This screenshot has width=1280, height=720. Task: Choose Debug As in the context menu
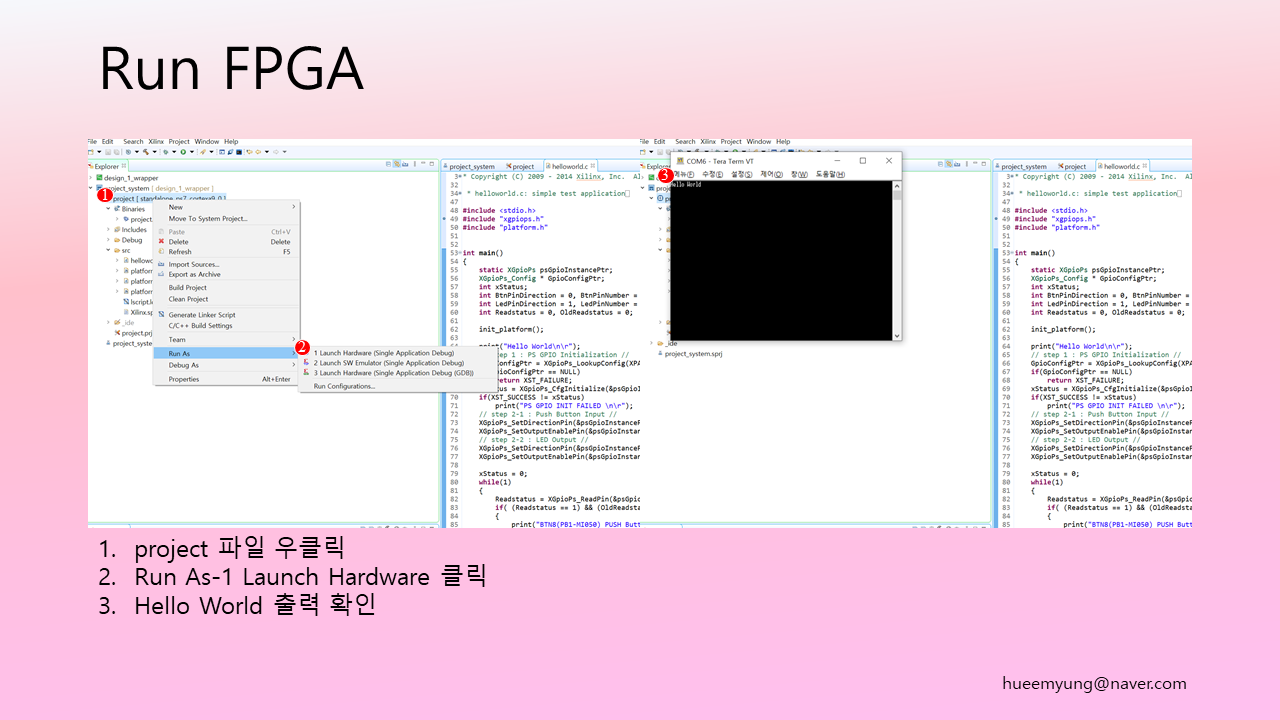point(226,365)
